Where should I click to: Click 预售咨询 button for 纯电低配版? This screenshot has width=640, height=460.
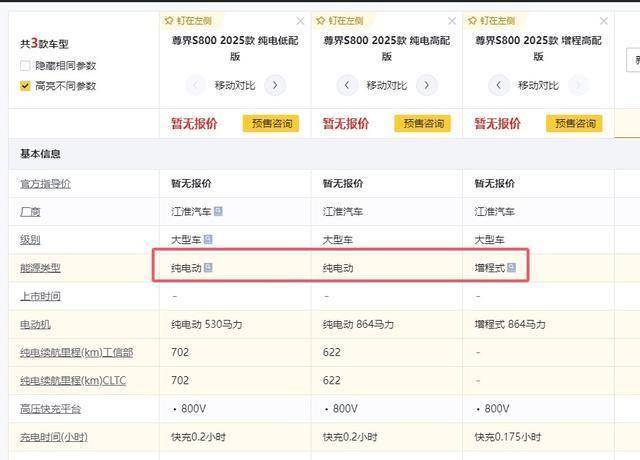[x=270, y=124]
